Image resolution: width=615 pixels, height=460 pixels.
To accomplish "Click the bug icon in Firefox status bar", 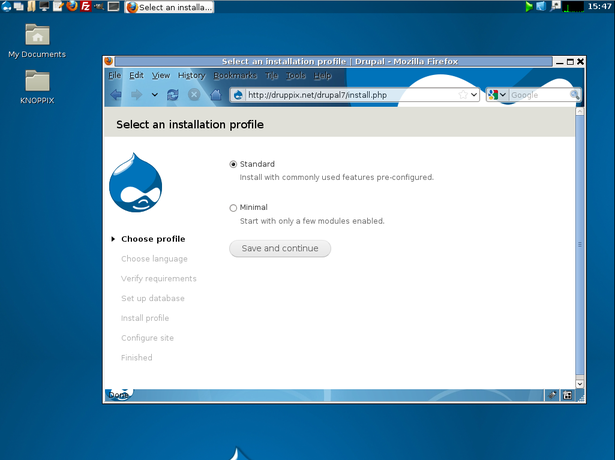I will tap(552, 395).
